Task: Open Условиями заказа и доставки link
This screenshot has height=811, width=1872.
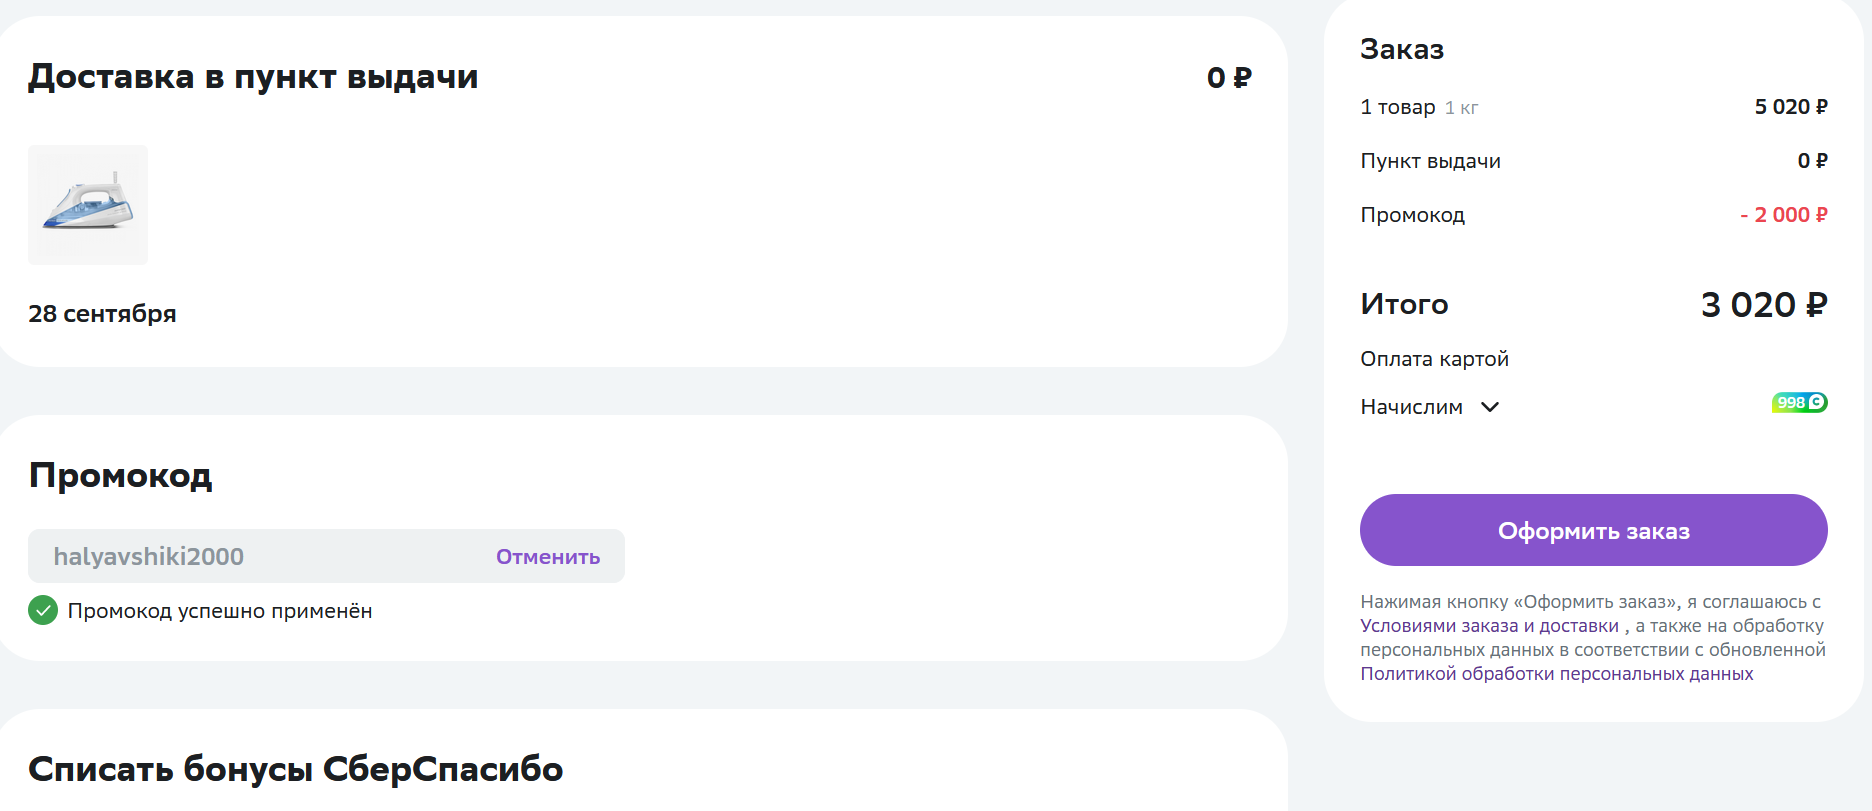Action: pos(1489,626)
